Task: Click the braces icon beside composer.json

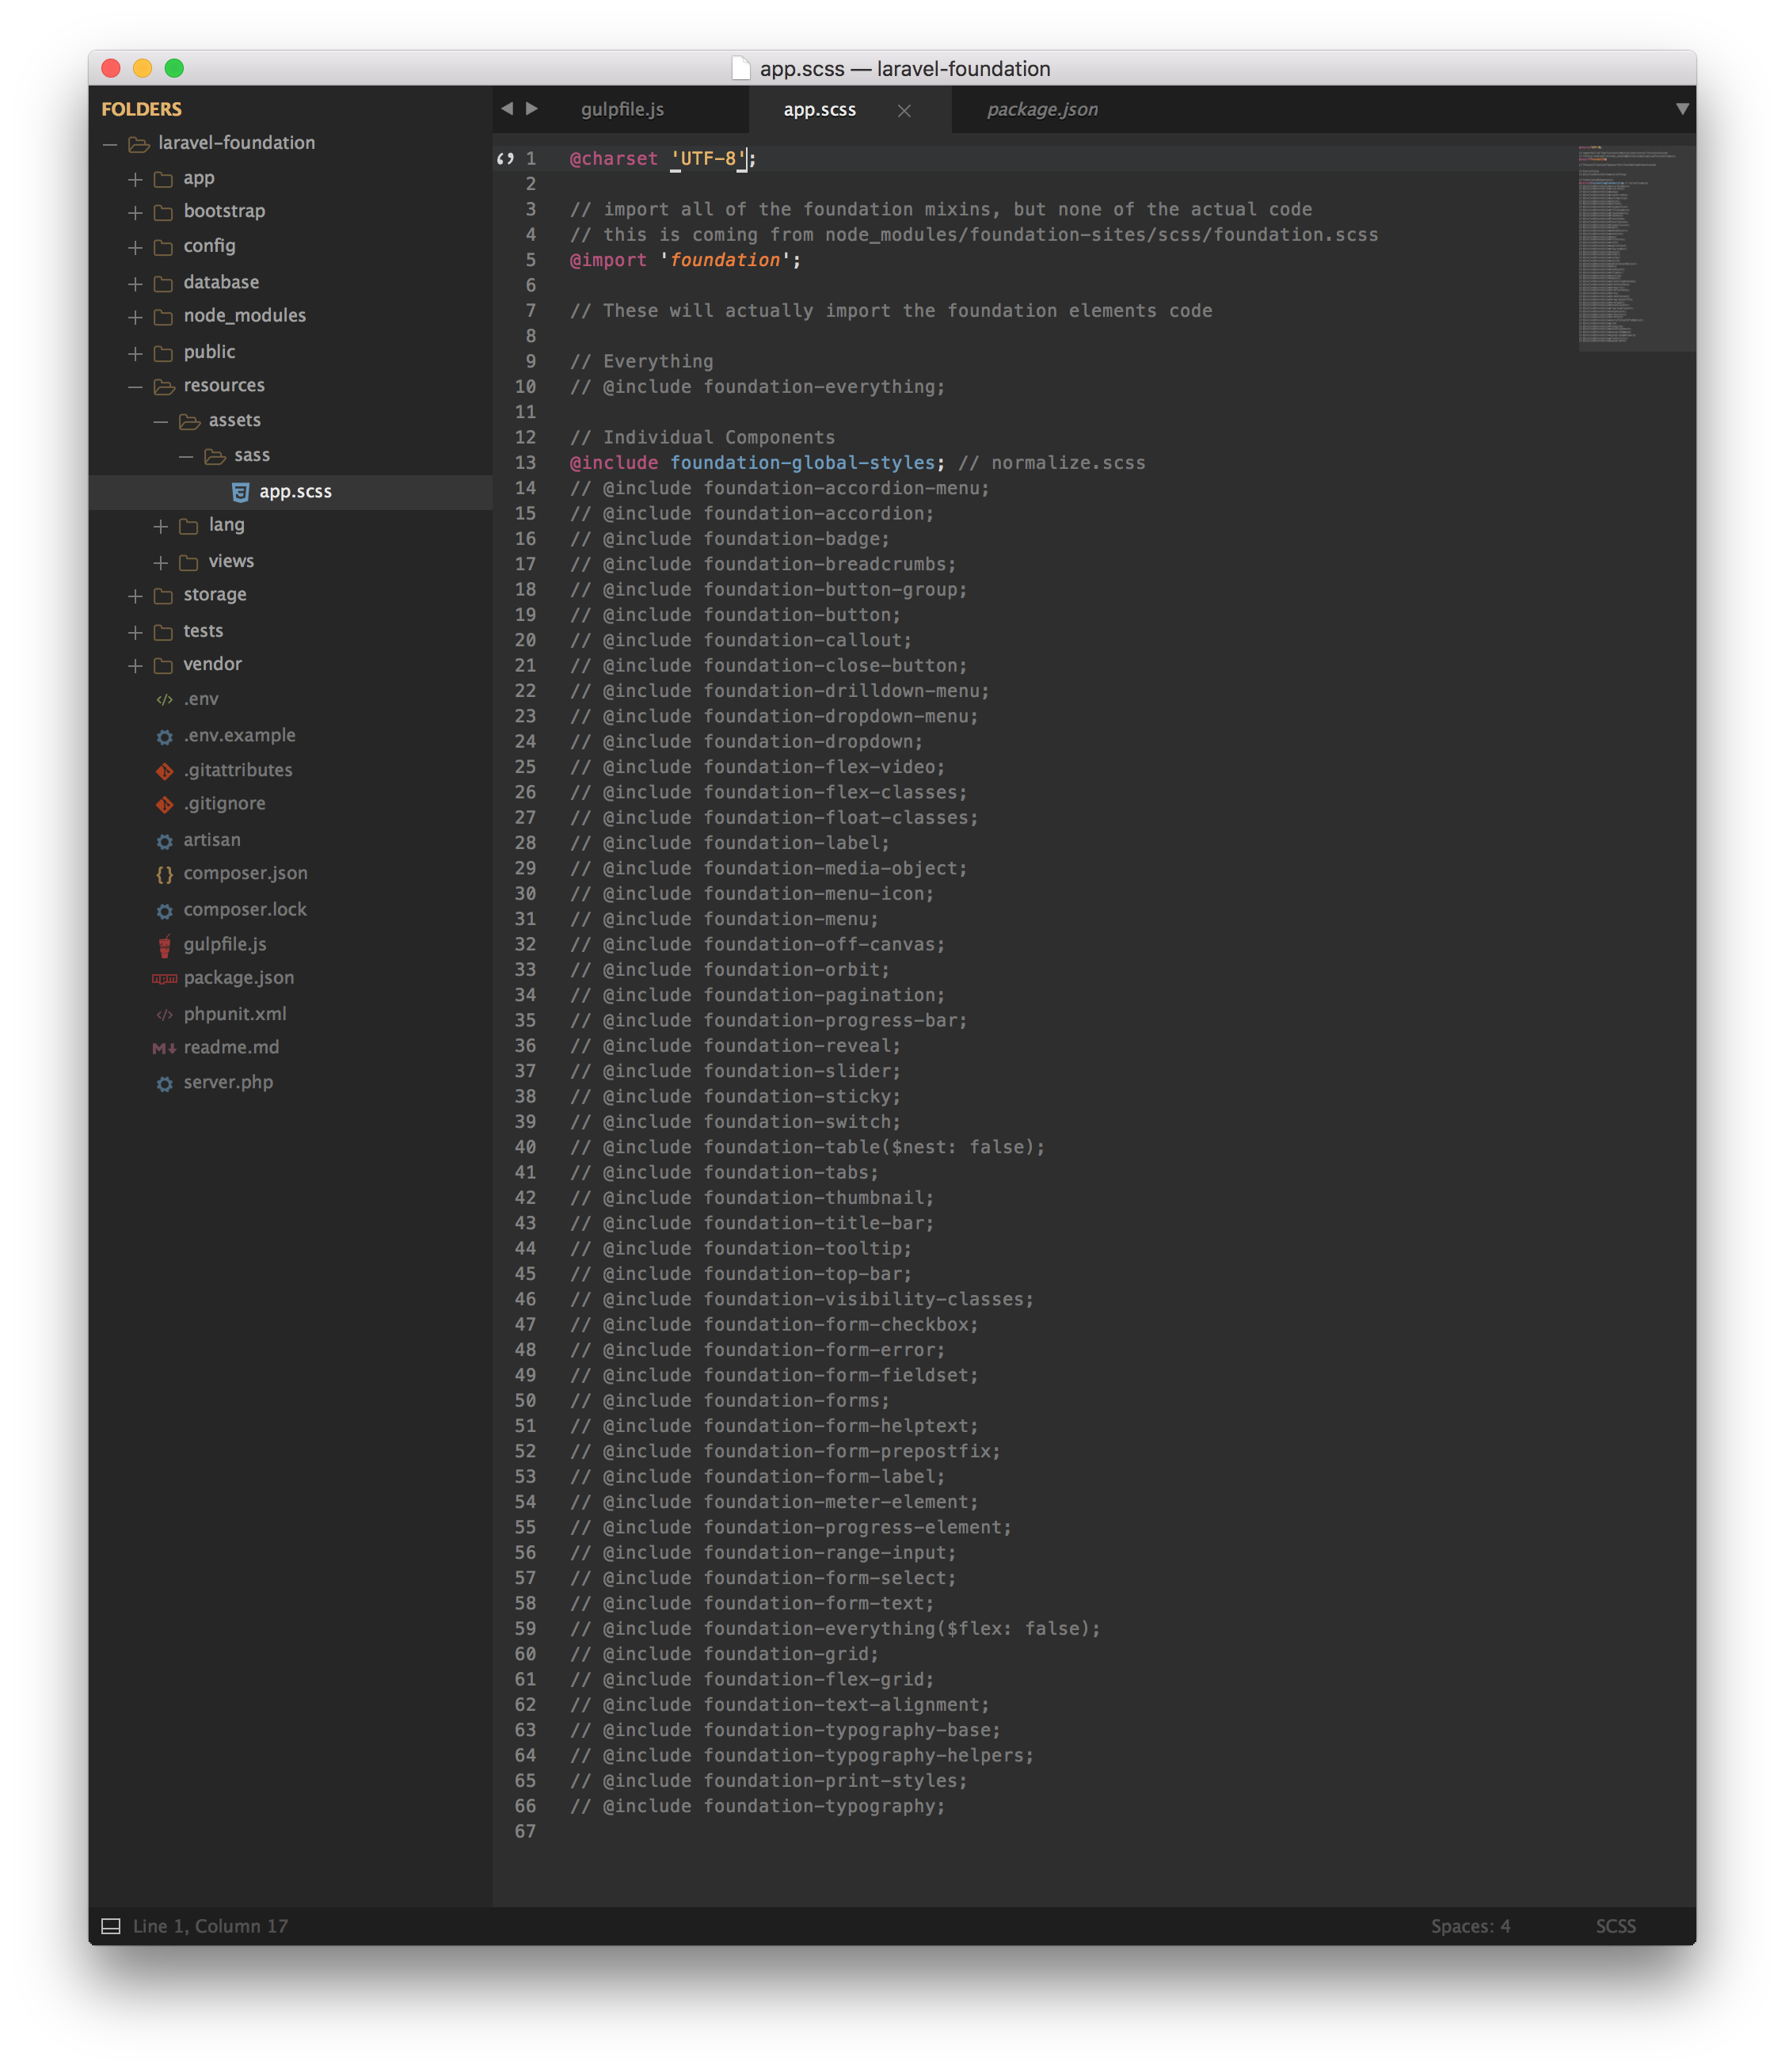Action: click(x=164, y=874)
